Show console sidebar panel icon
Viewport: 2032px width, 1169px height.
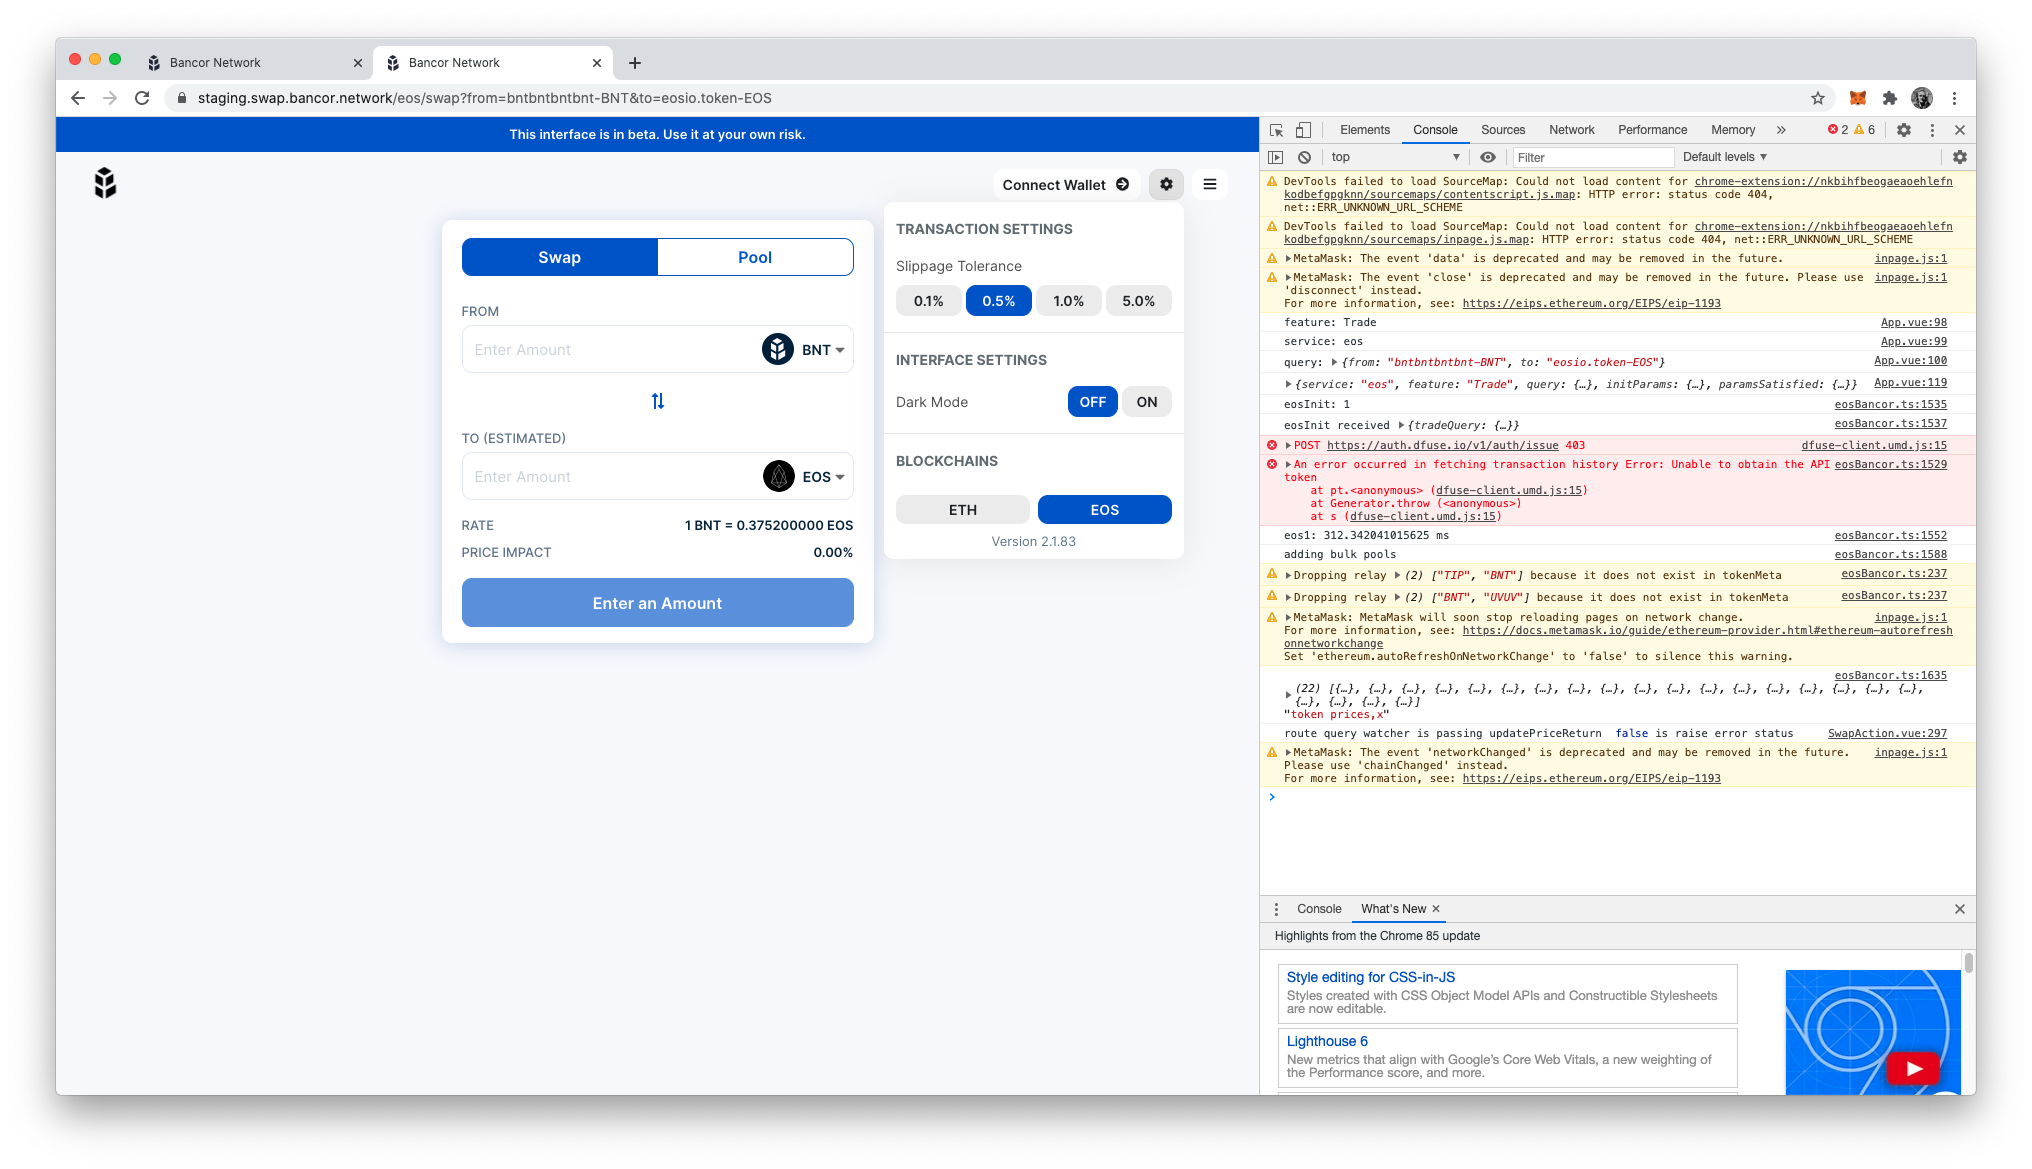coord(1276,157)
